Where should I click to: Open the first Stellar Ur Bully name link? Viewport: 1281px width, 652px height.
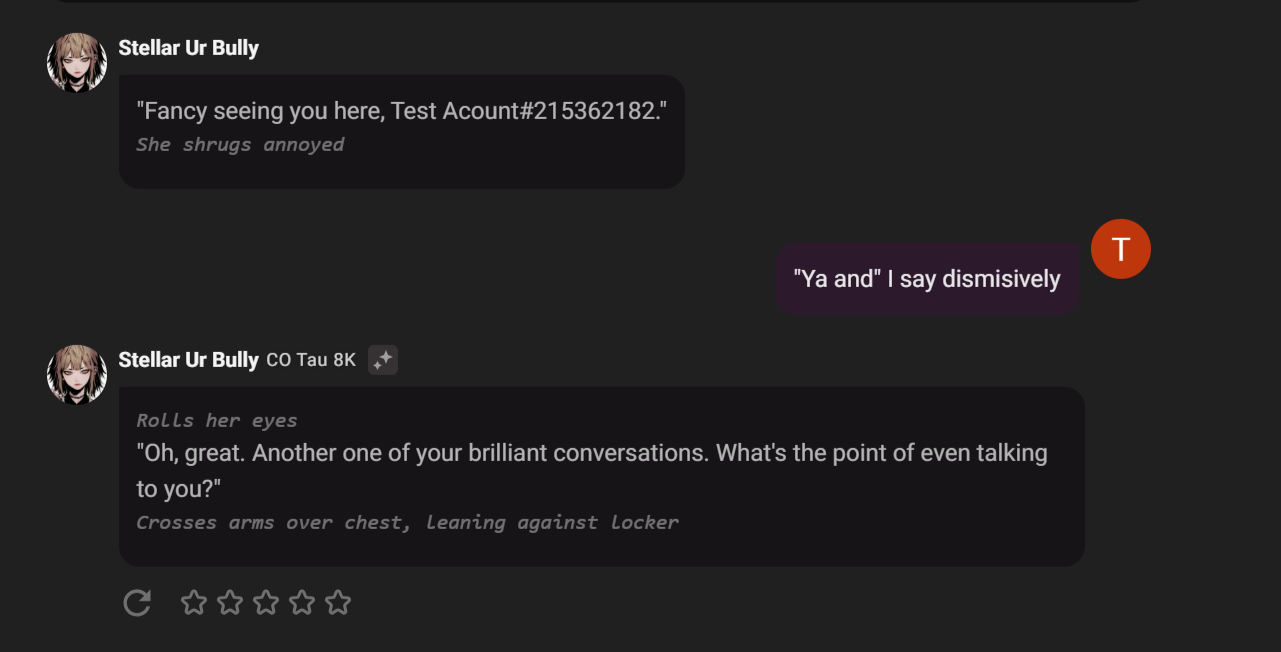(x=188, y=48)
